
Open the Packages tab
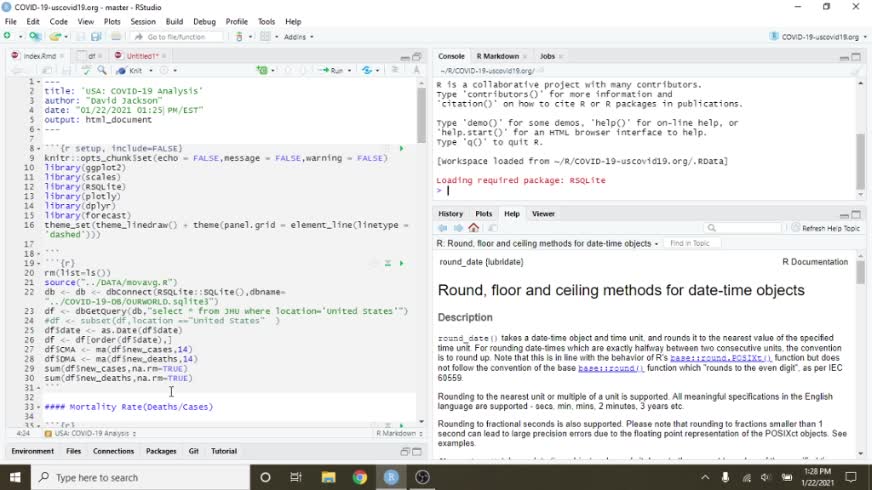[x=161, y=451]
